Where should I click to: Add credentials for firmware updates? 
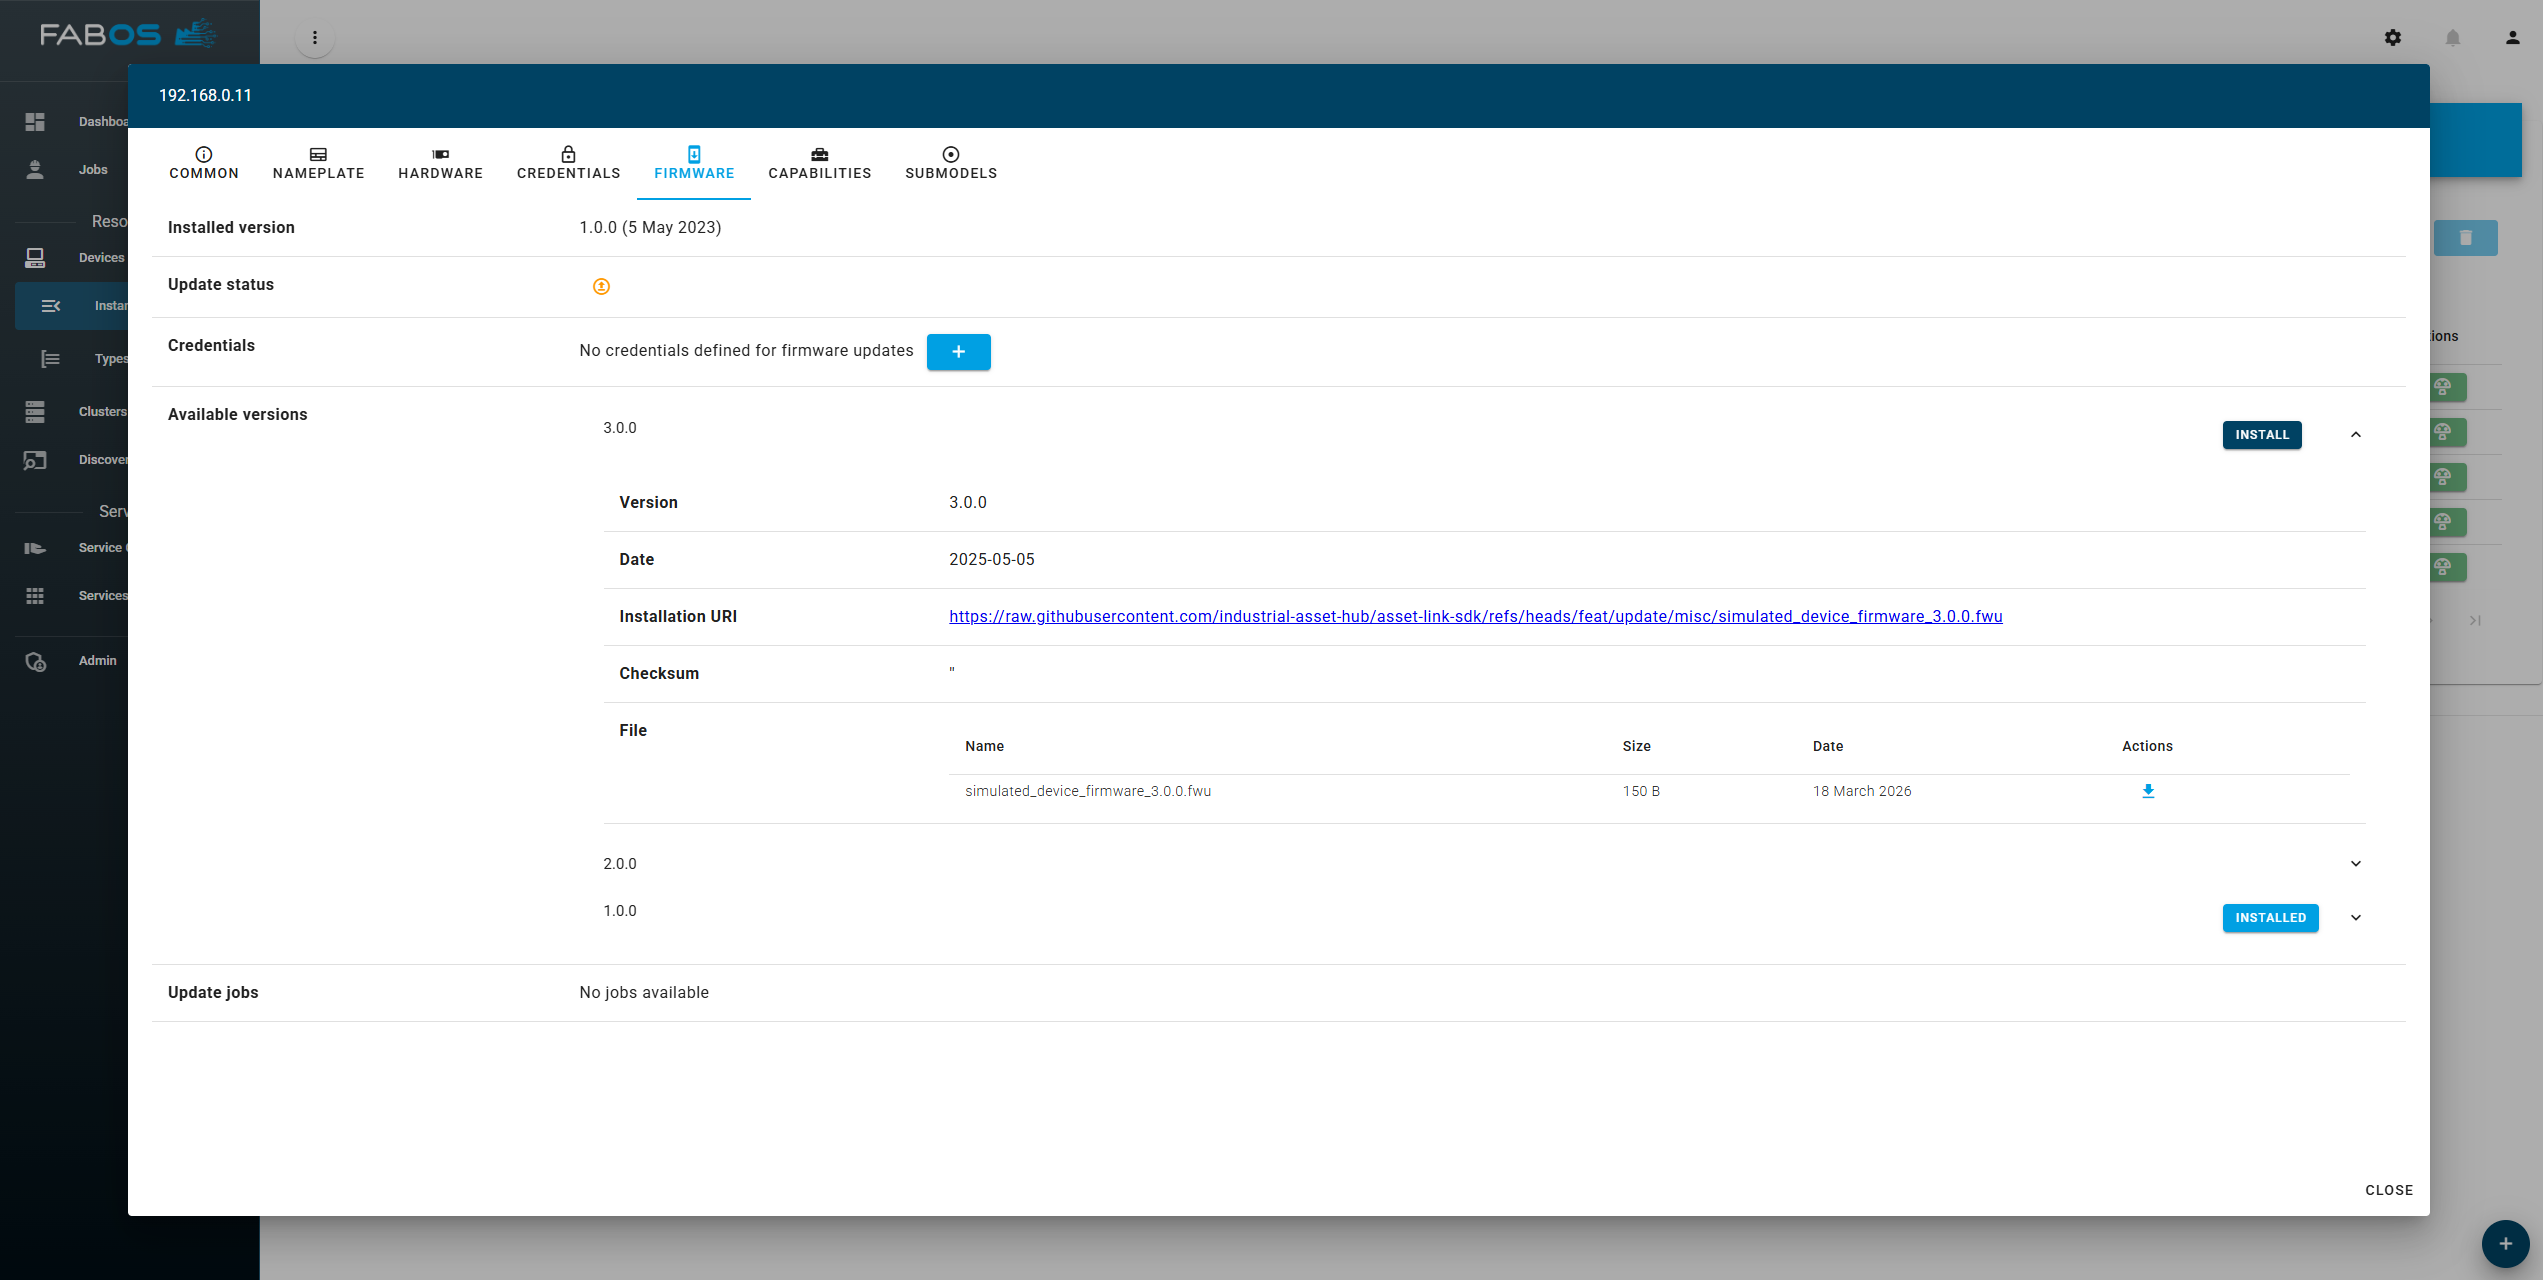tap(958, 352)
